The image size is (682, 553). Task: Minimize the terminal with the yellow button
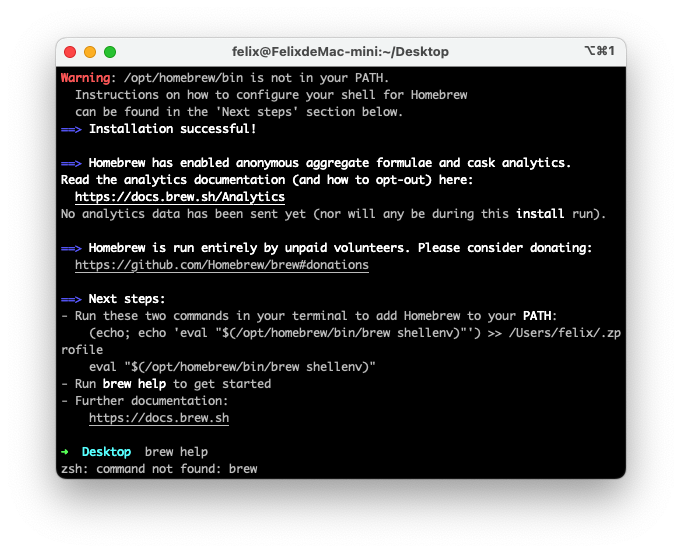tap(90, 52)
